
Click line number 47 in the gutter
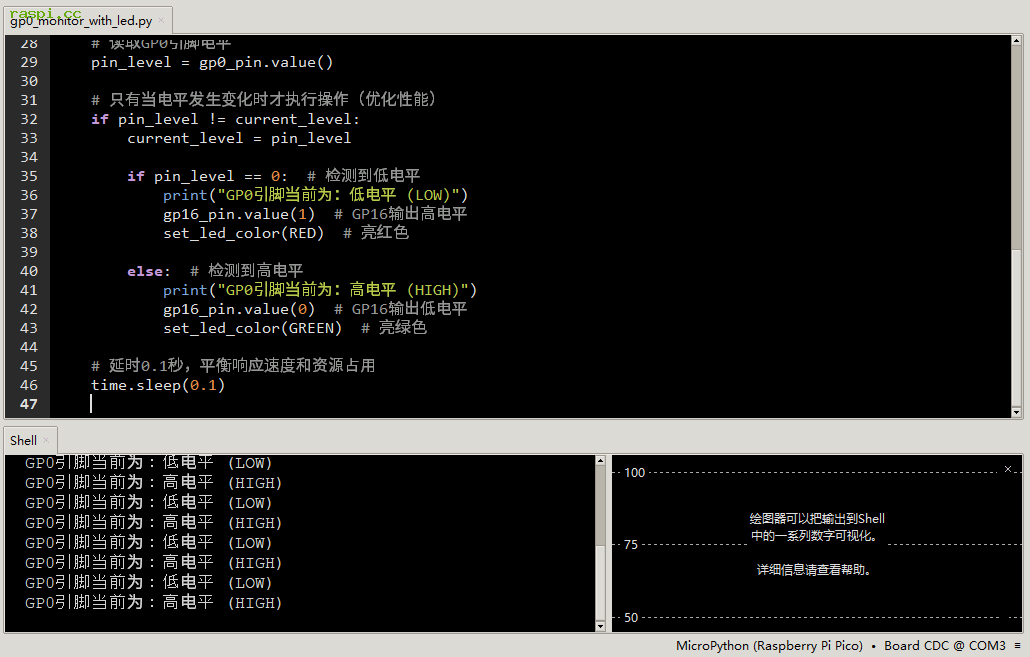(x=28, y=404)
